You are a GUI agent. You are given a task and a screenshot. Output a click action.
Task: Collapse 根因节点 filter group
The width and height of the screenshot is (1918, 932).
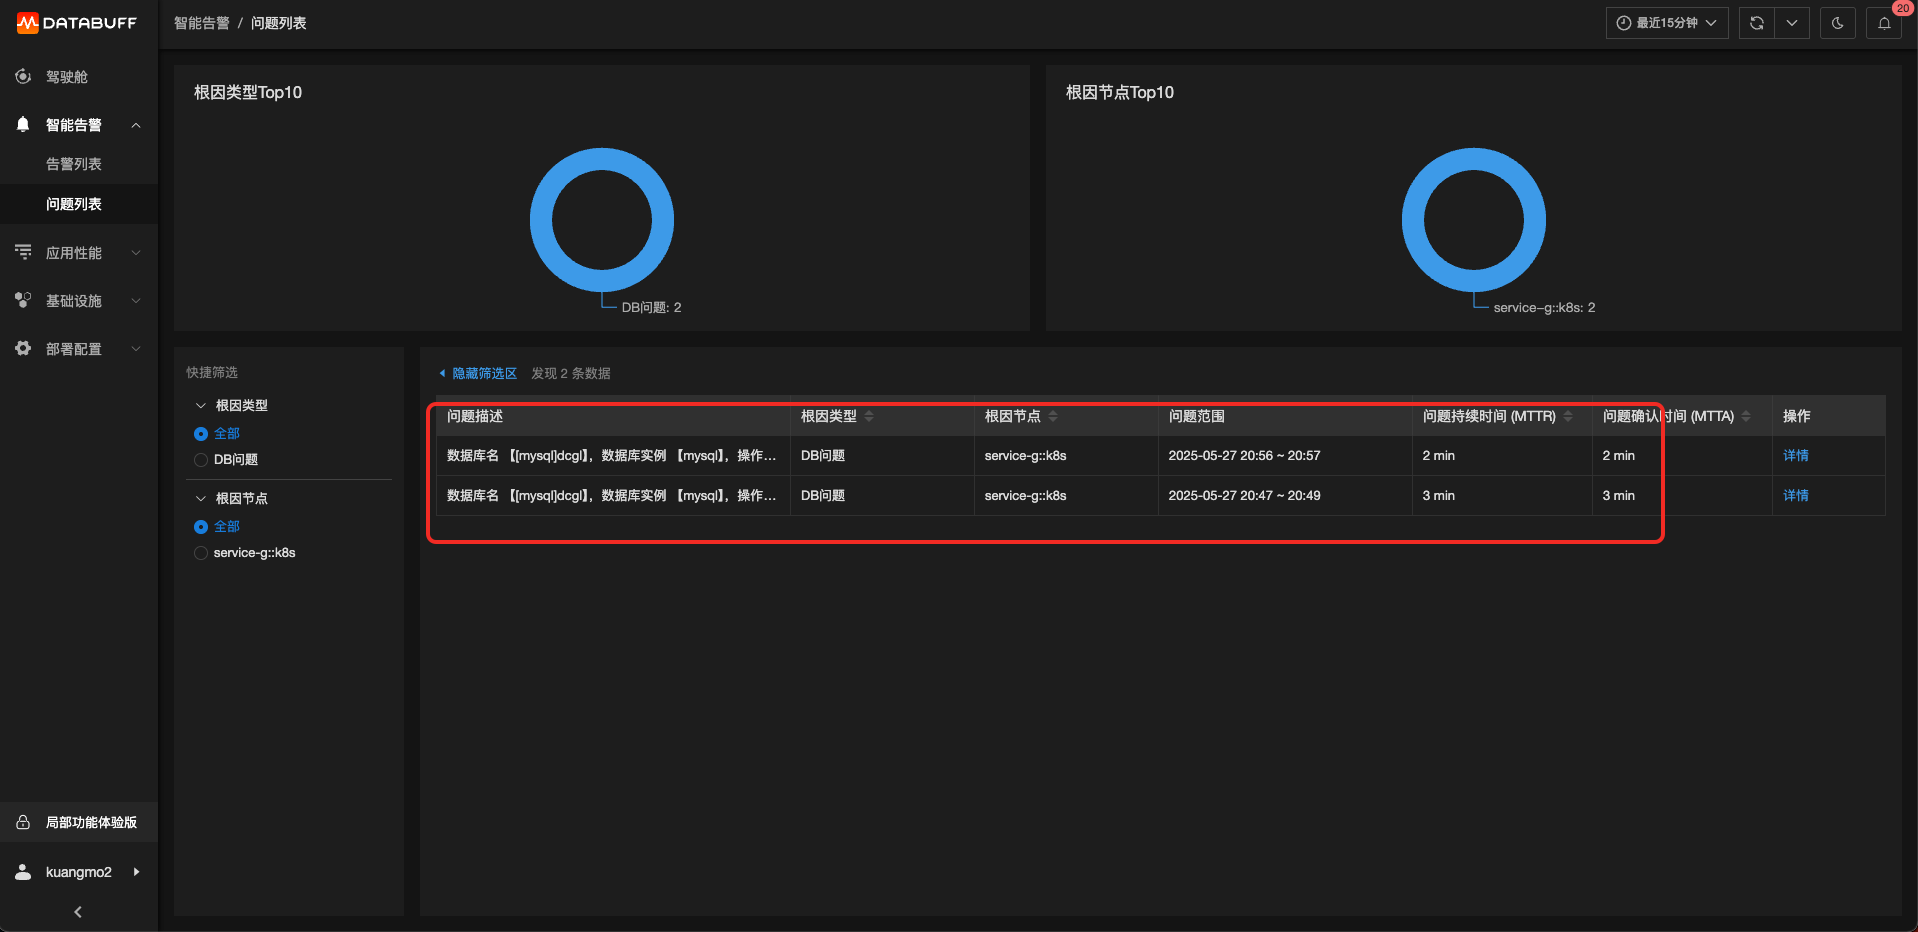point(201,498)
